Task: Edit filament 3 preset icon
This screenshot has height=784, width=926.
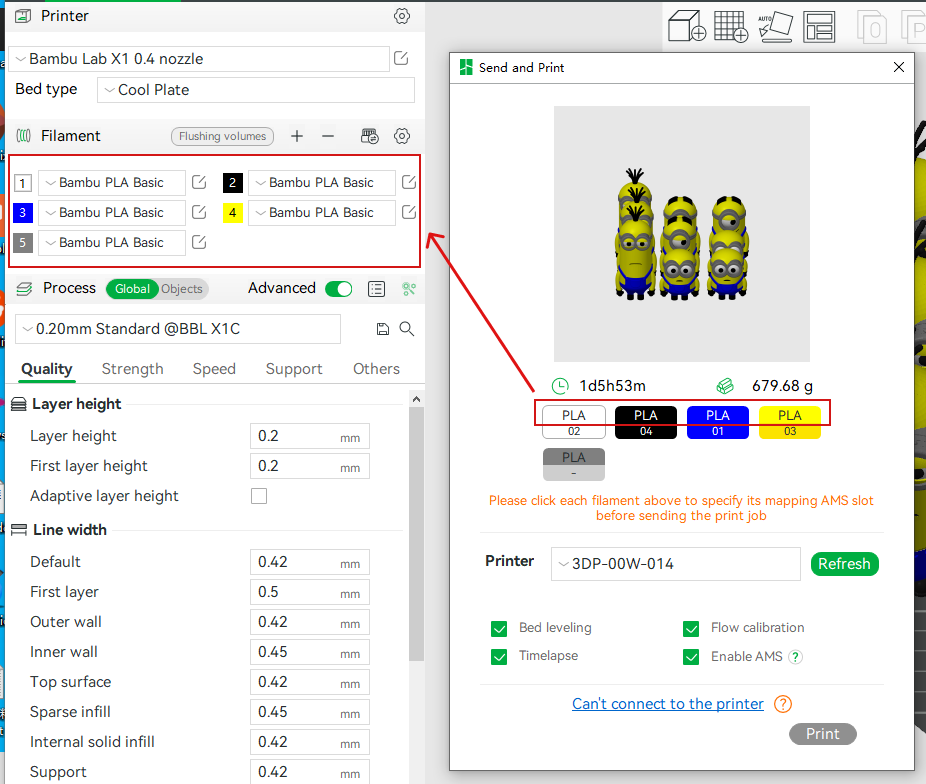Action: tap(199, 213)
